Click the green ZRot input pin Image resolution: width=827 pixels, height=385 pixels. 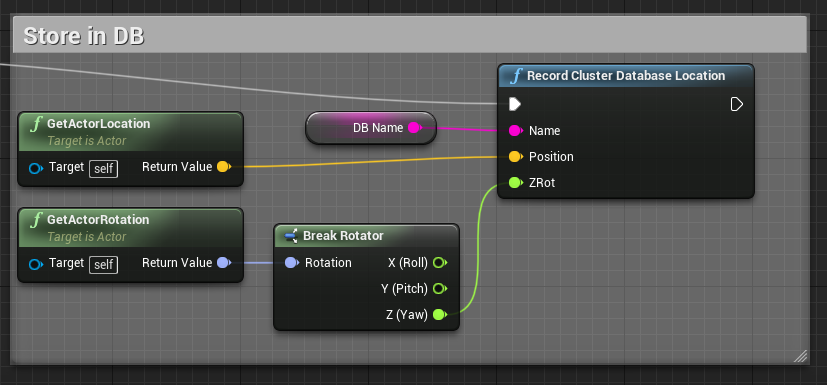pos(515,183)
